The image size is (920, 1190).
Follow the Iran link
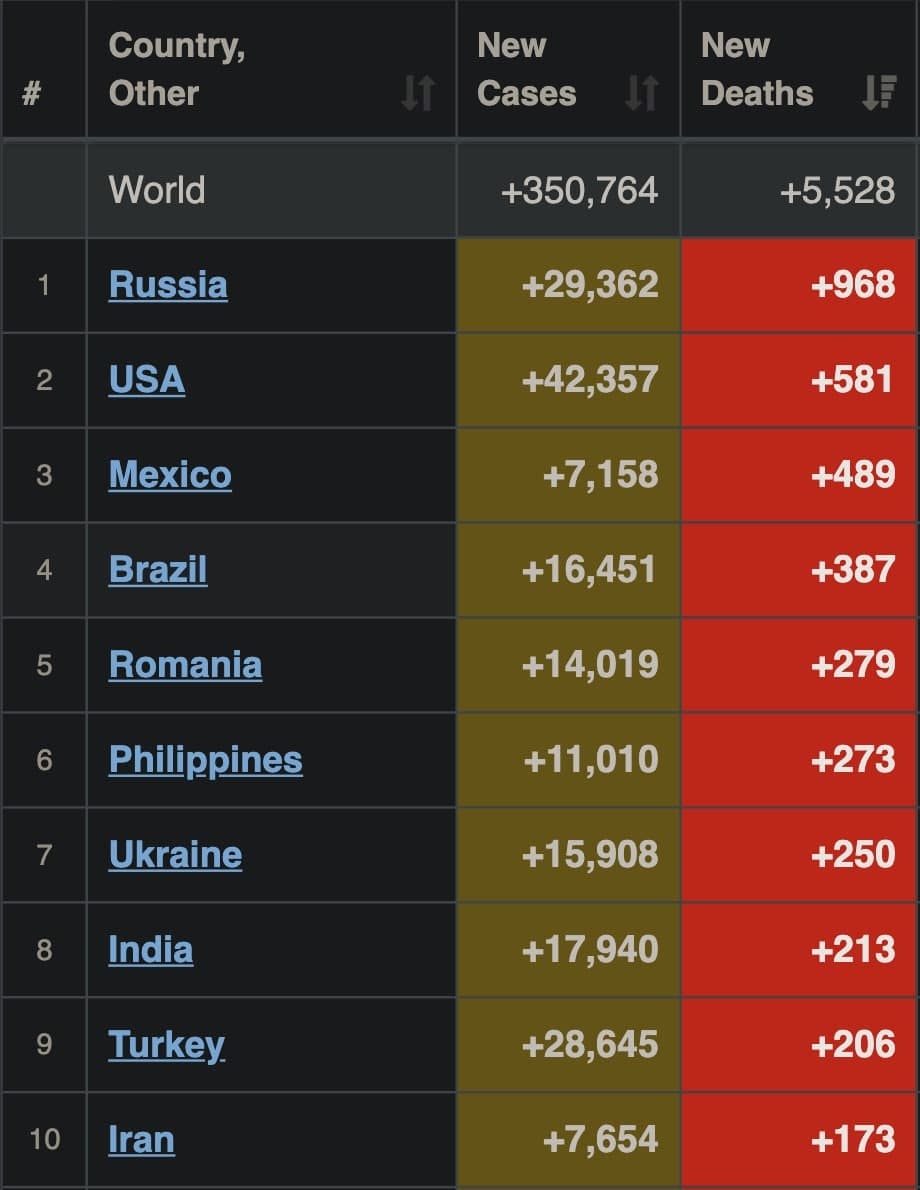click(x=142, y=1139)
